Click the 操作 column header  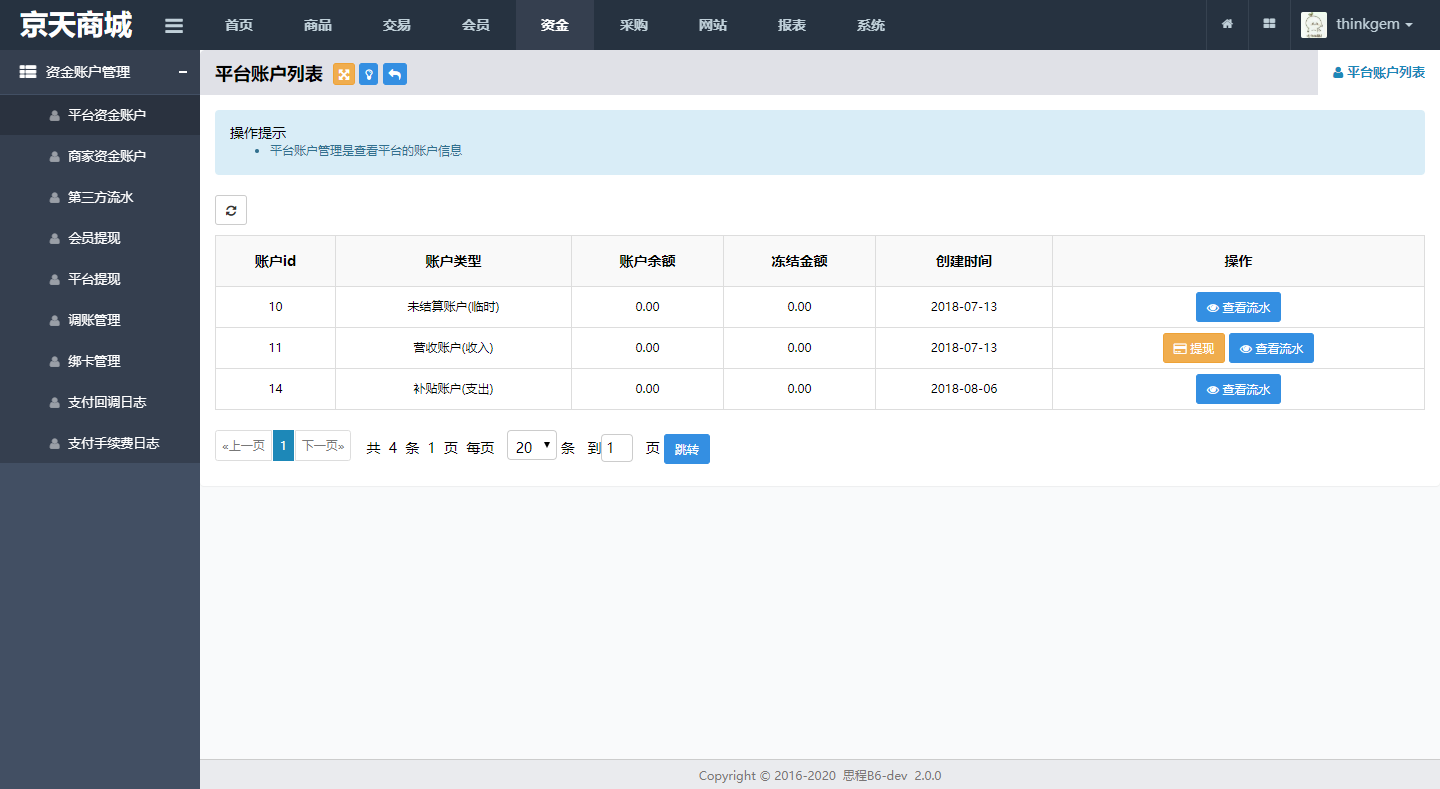pyautogui.click(x=1238, y=261)
